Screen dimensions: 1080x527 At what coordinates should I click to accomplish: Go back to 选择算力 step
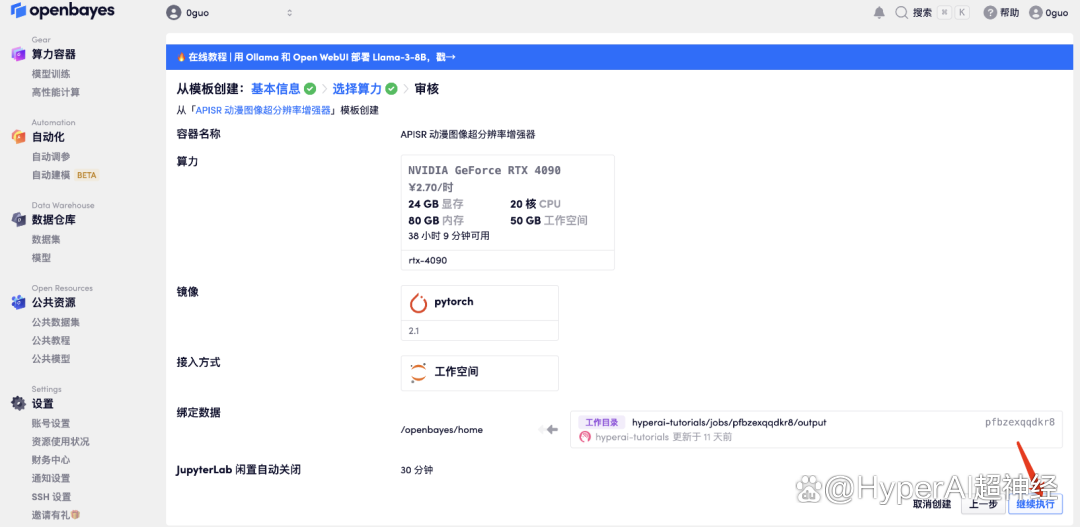point(357,89)
